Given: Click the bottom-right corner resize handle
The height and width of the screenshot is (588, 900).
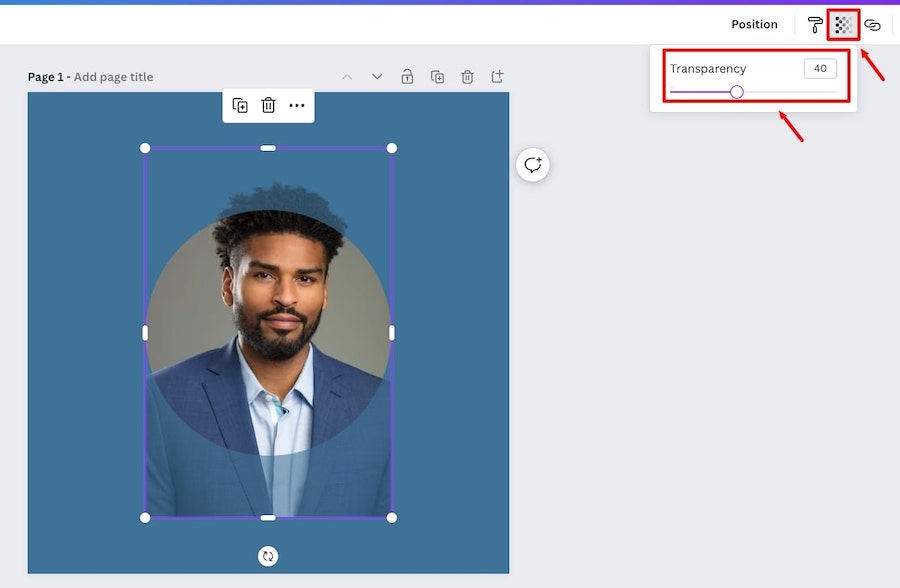Looking at the screenshot, I should (391, 518).
